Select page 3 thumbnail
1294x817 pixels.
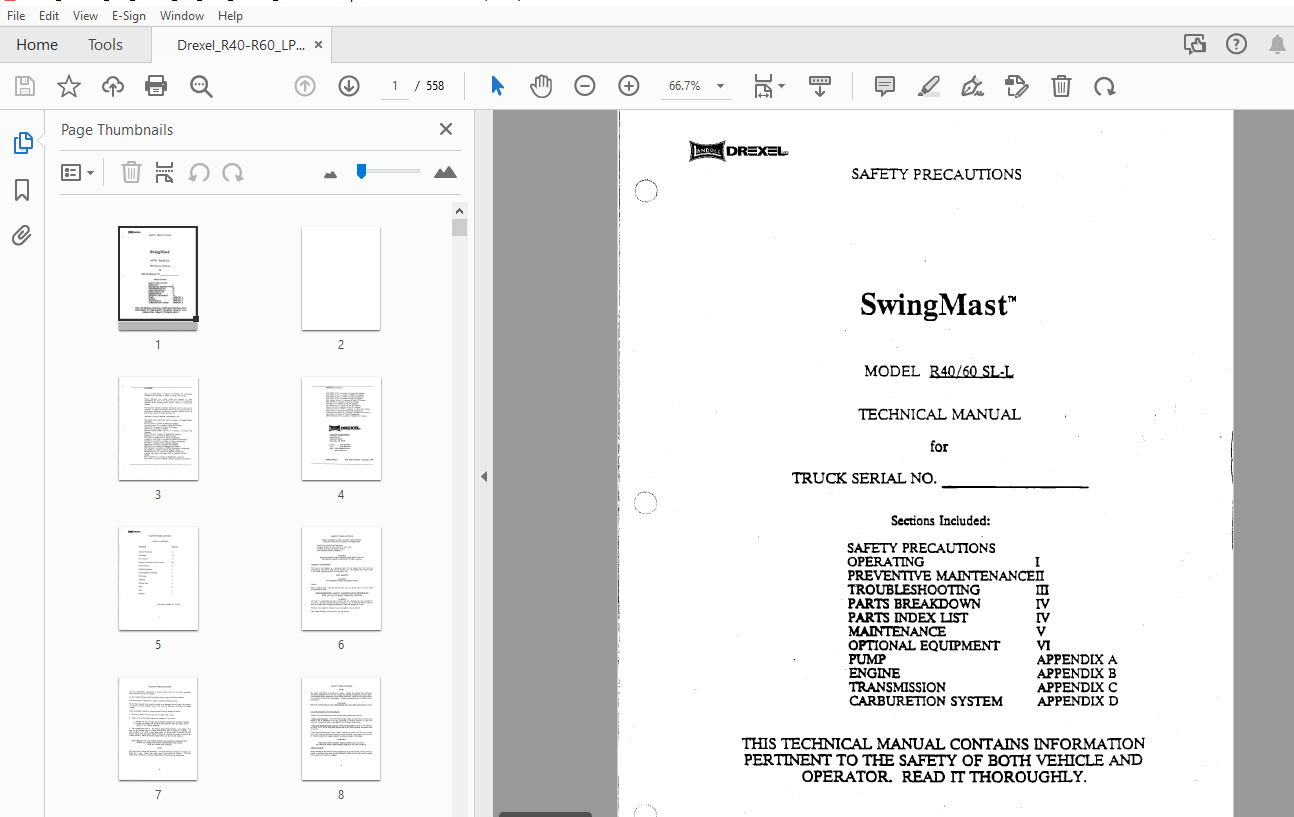(158, 428)
